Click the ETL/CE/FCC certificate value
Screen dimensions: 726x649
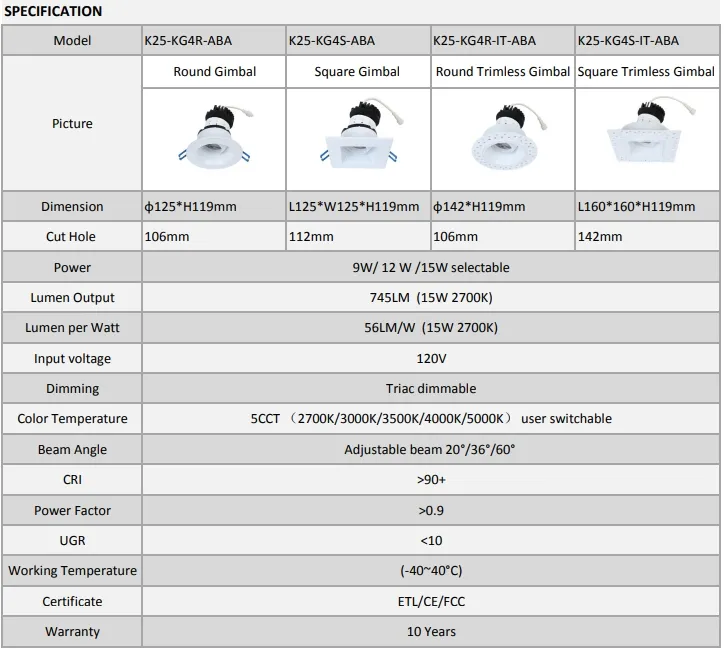(x=430, y=602)
